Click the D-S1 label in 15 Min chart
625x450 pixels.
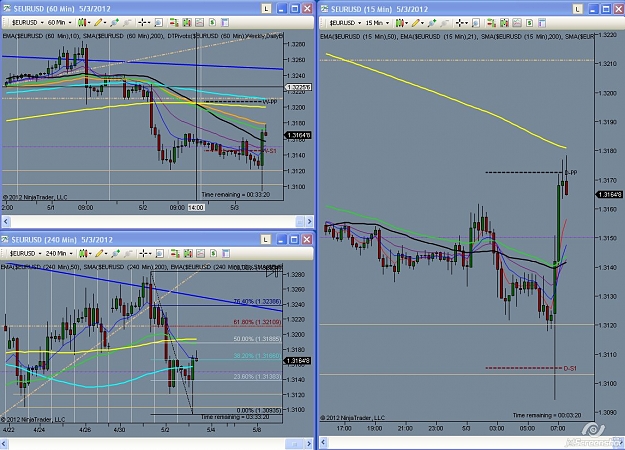(x=570, y=368)
